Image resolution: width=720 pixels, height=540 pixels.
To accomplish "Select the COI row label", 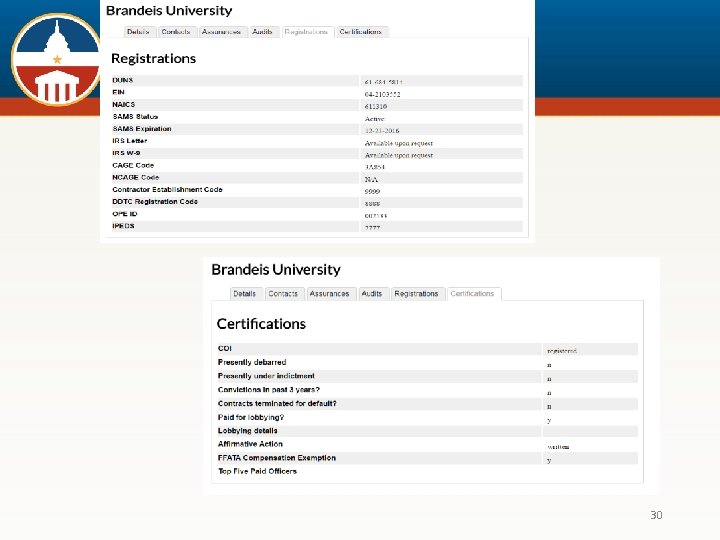I will pos(225,349).
